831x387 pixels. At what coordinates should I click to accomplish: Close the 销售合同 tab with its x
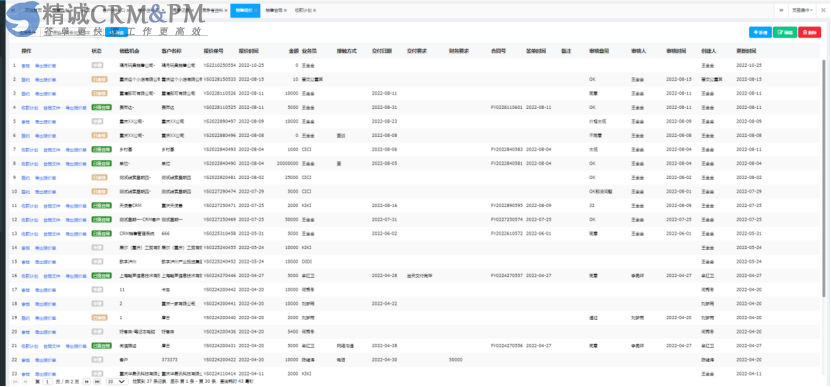click(x=285, y=10)
